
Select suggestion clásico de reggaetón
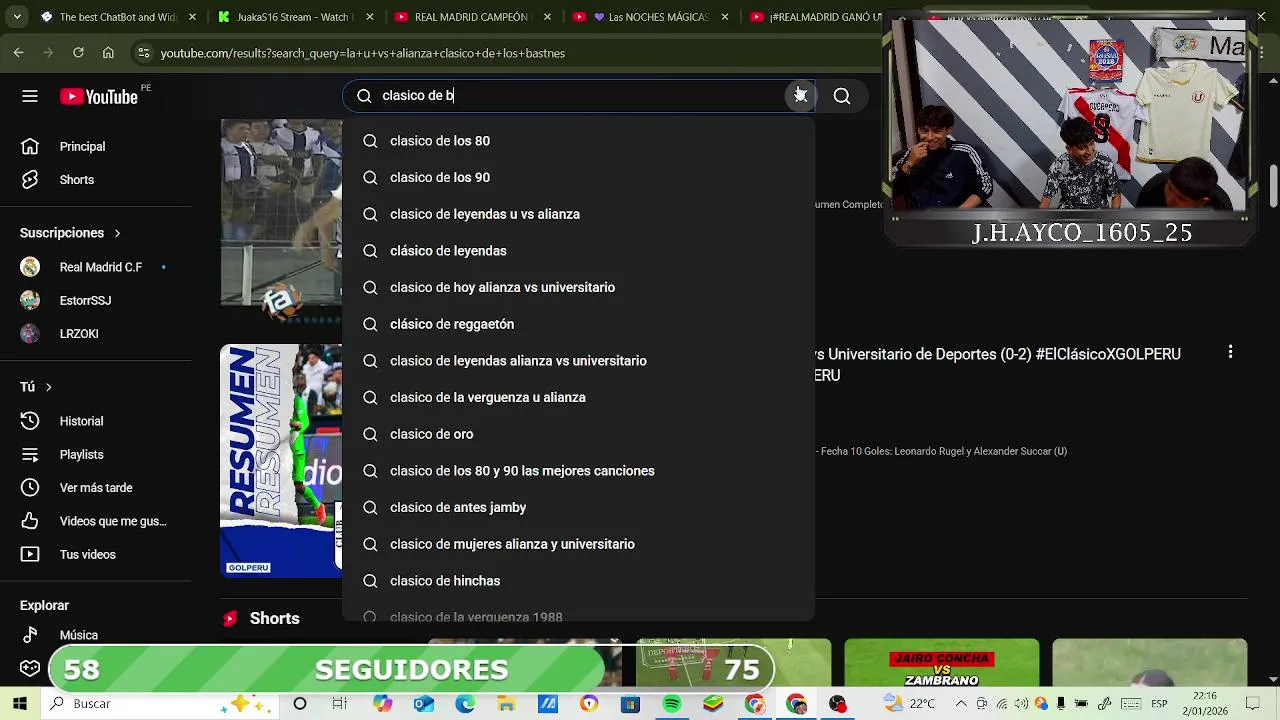pyautogui.click(x=578, y=324)
